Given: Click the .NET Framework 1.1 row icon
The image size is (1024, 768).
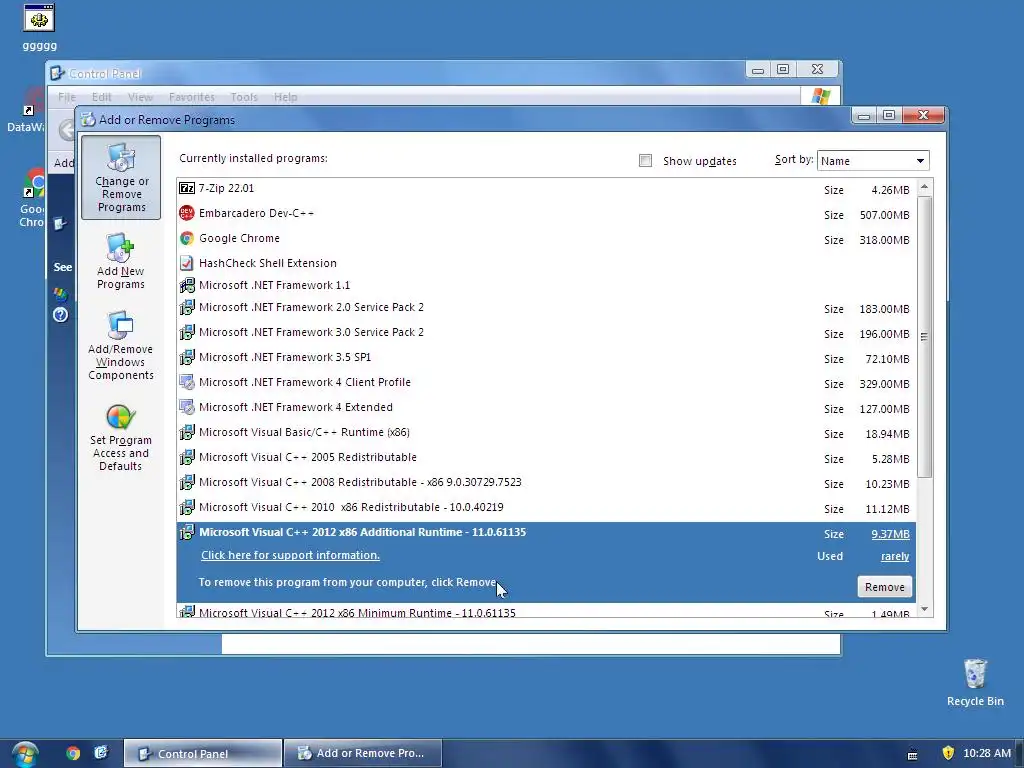Looking at the screenshot, I should 187,285.
